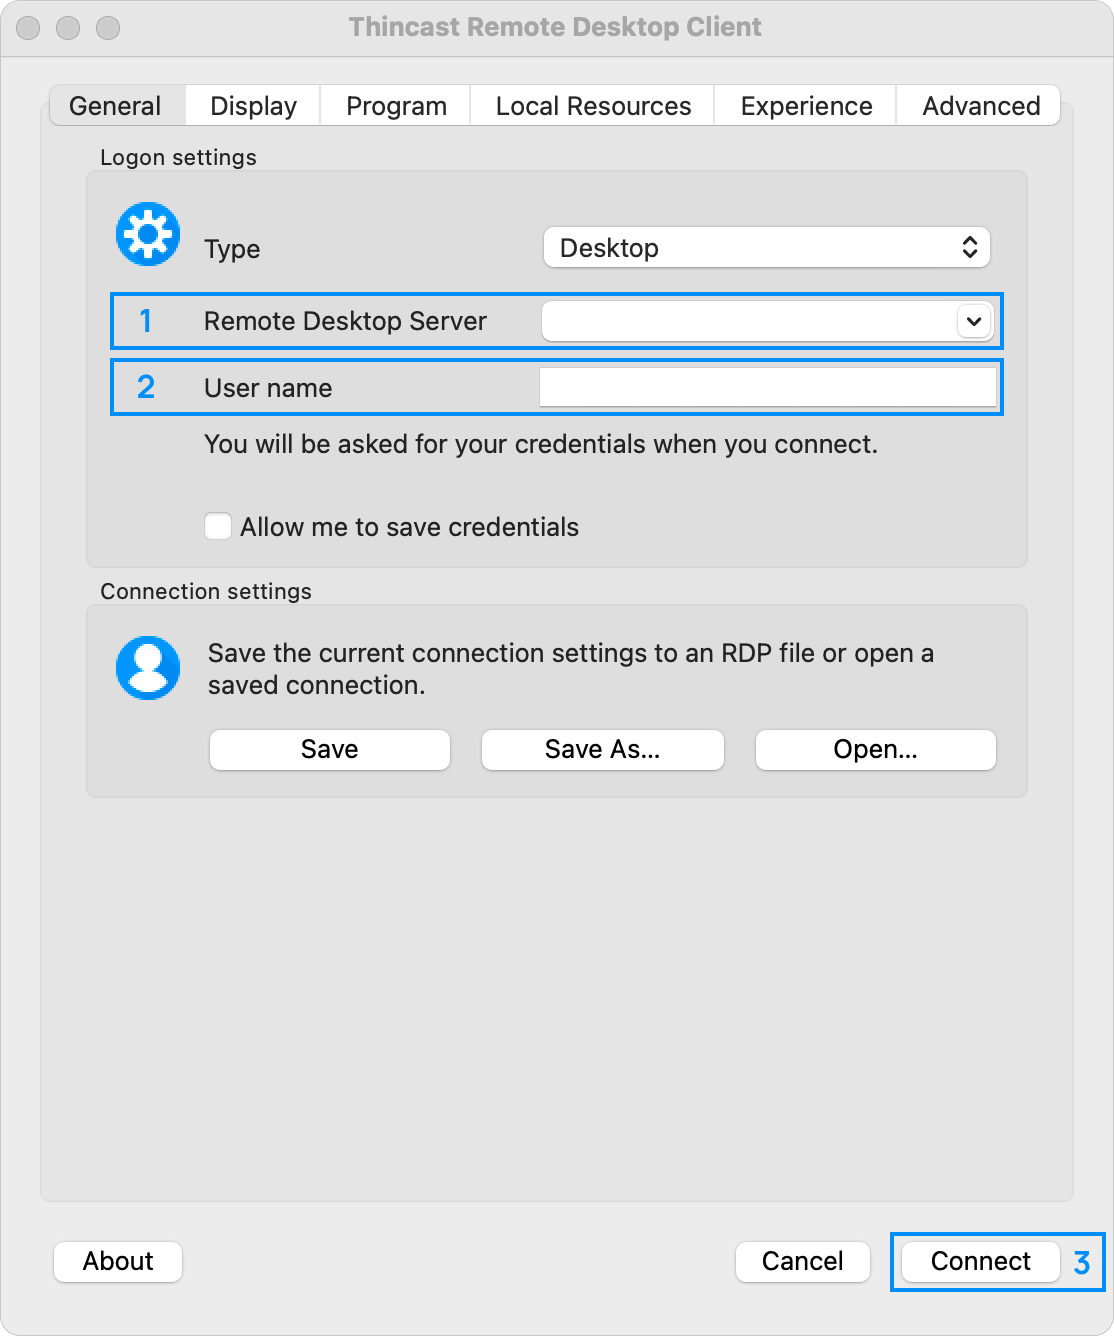
Task: Click the blue user profile icon
Action: coord(148,667)
